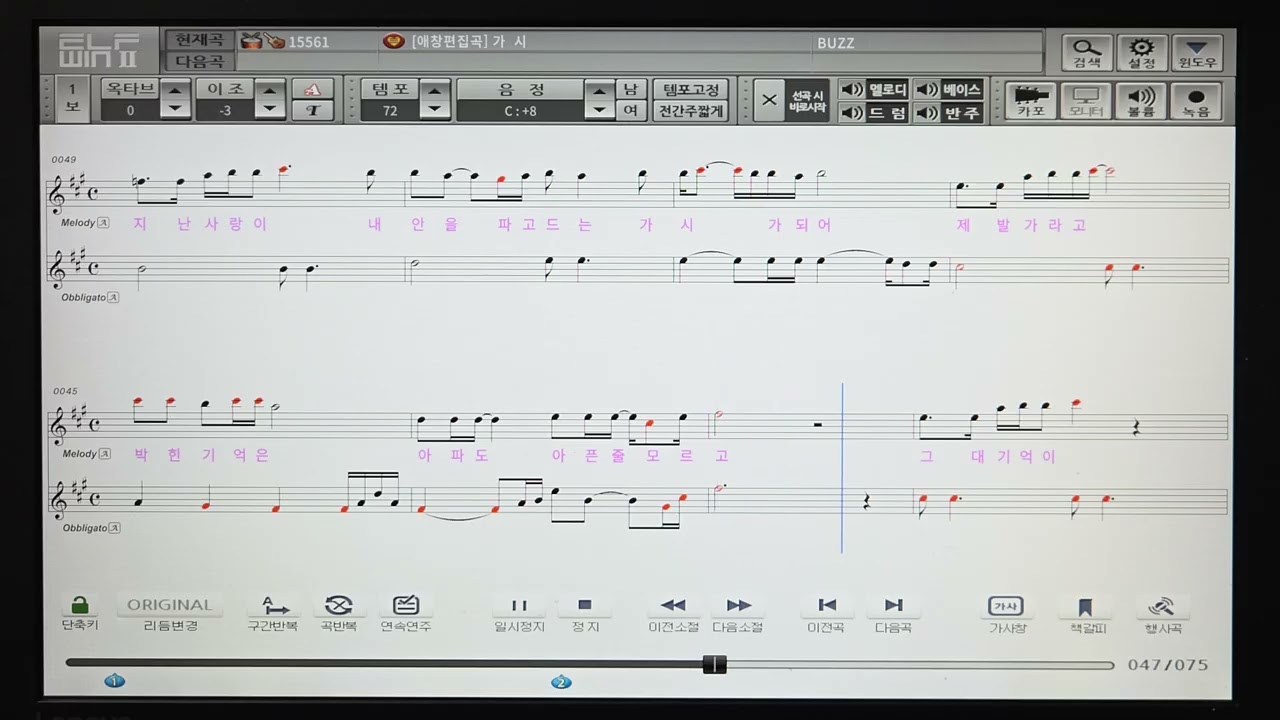Toggle the 단축키 green lock icon
This screenshot has width=1280, height=720.
(79, 605)
